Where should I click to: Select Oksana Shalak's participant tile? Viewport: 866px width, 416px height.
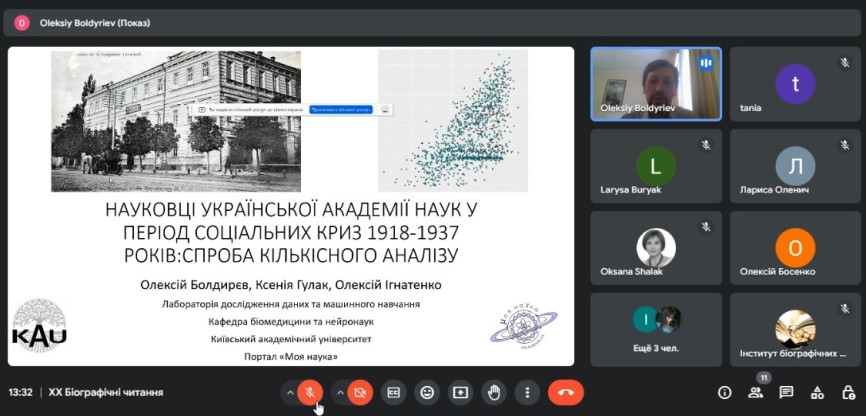[x=656, y=248]
